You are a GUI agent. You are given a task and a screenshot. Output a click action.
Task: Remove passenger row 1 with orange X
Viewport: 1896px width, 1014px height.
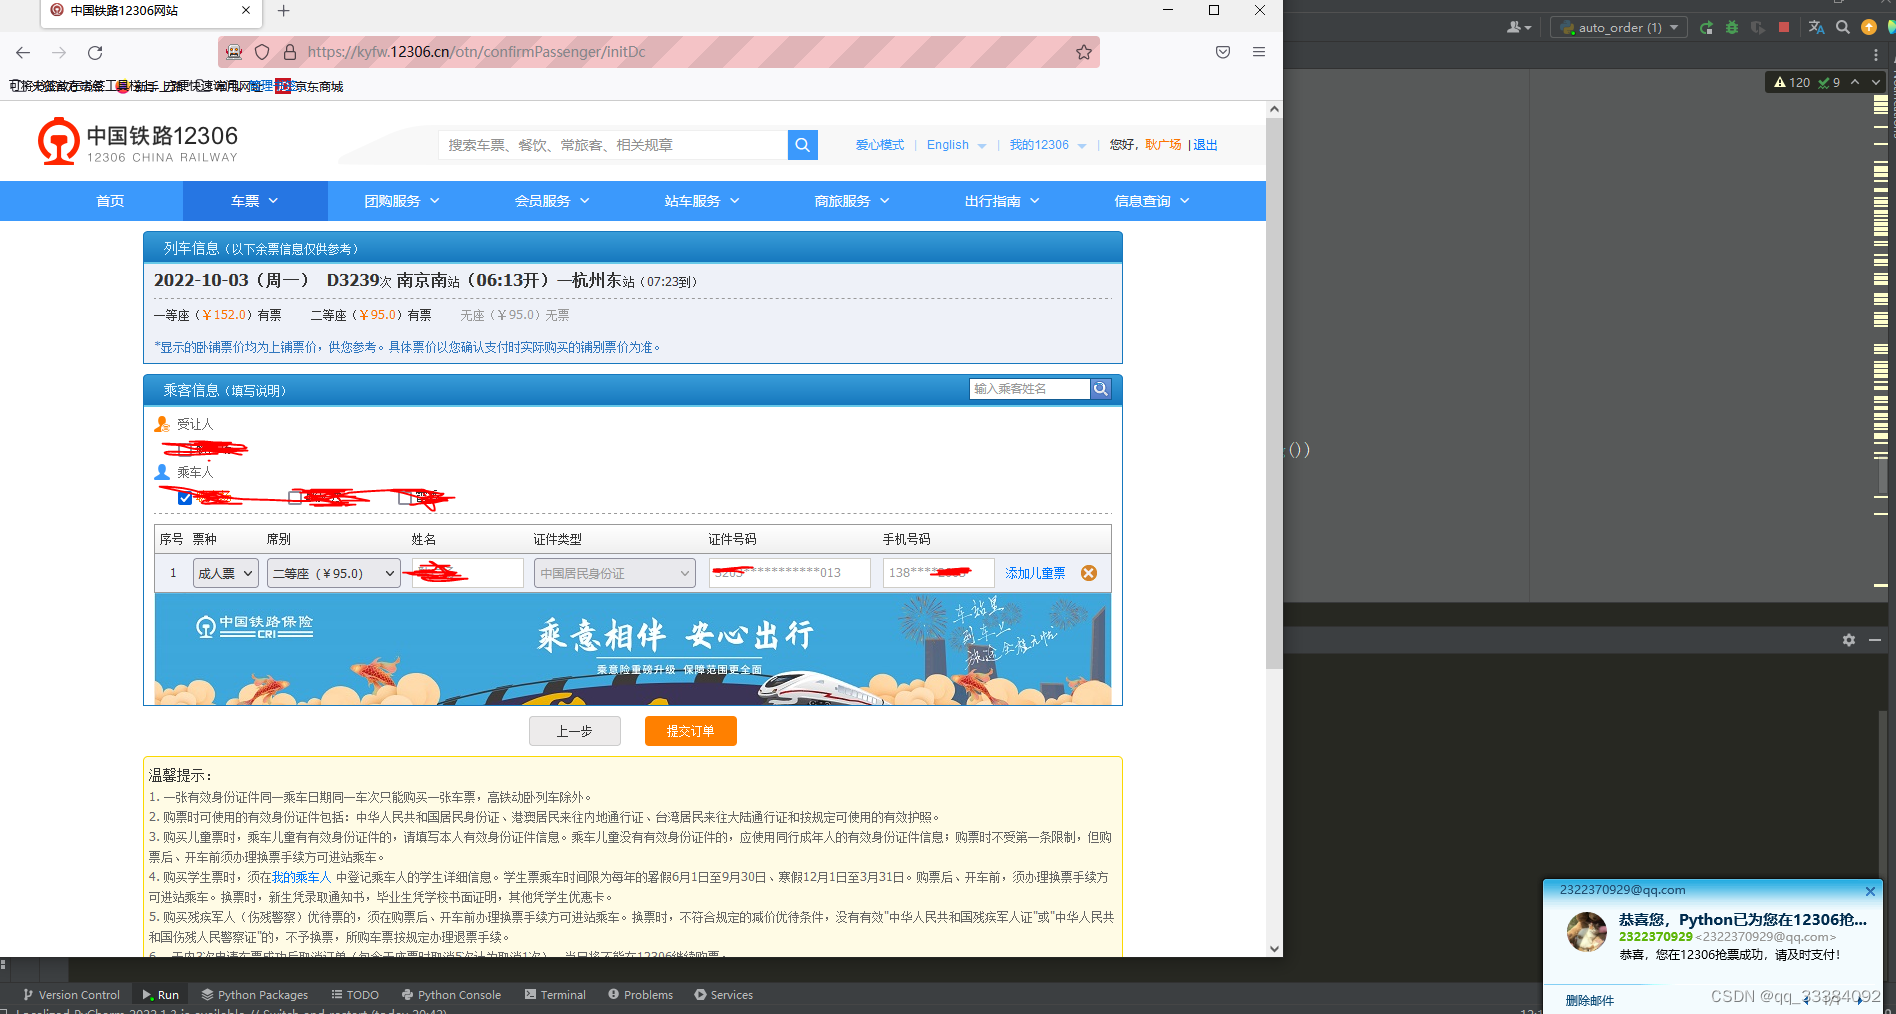pyautogui.click(x=1089, y=573)
